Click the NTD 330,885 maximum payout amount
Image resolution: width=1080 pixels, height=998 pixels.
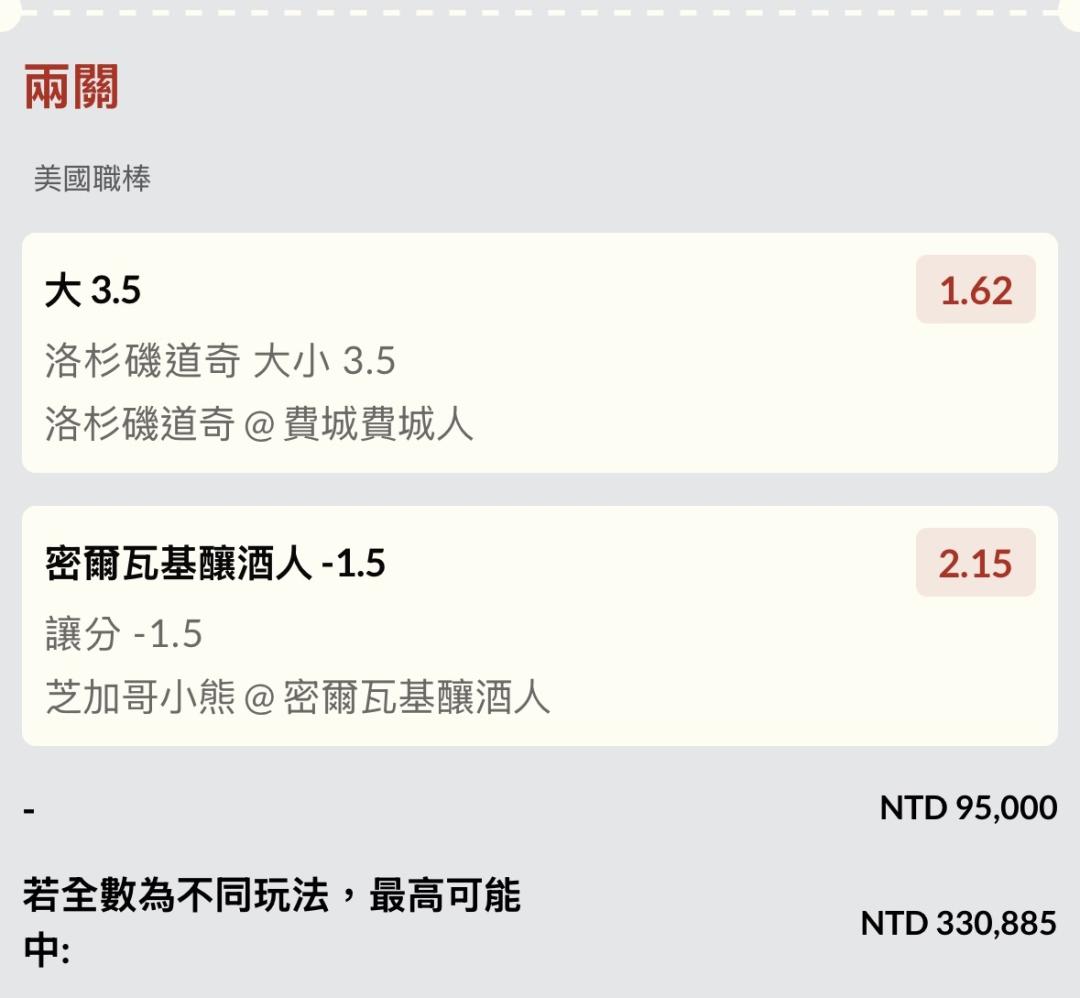[x=957, y=923]
